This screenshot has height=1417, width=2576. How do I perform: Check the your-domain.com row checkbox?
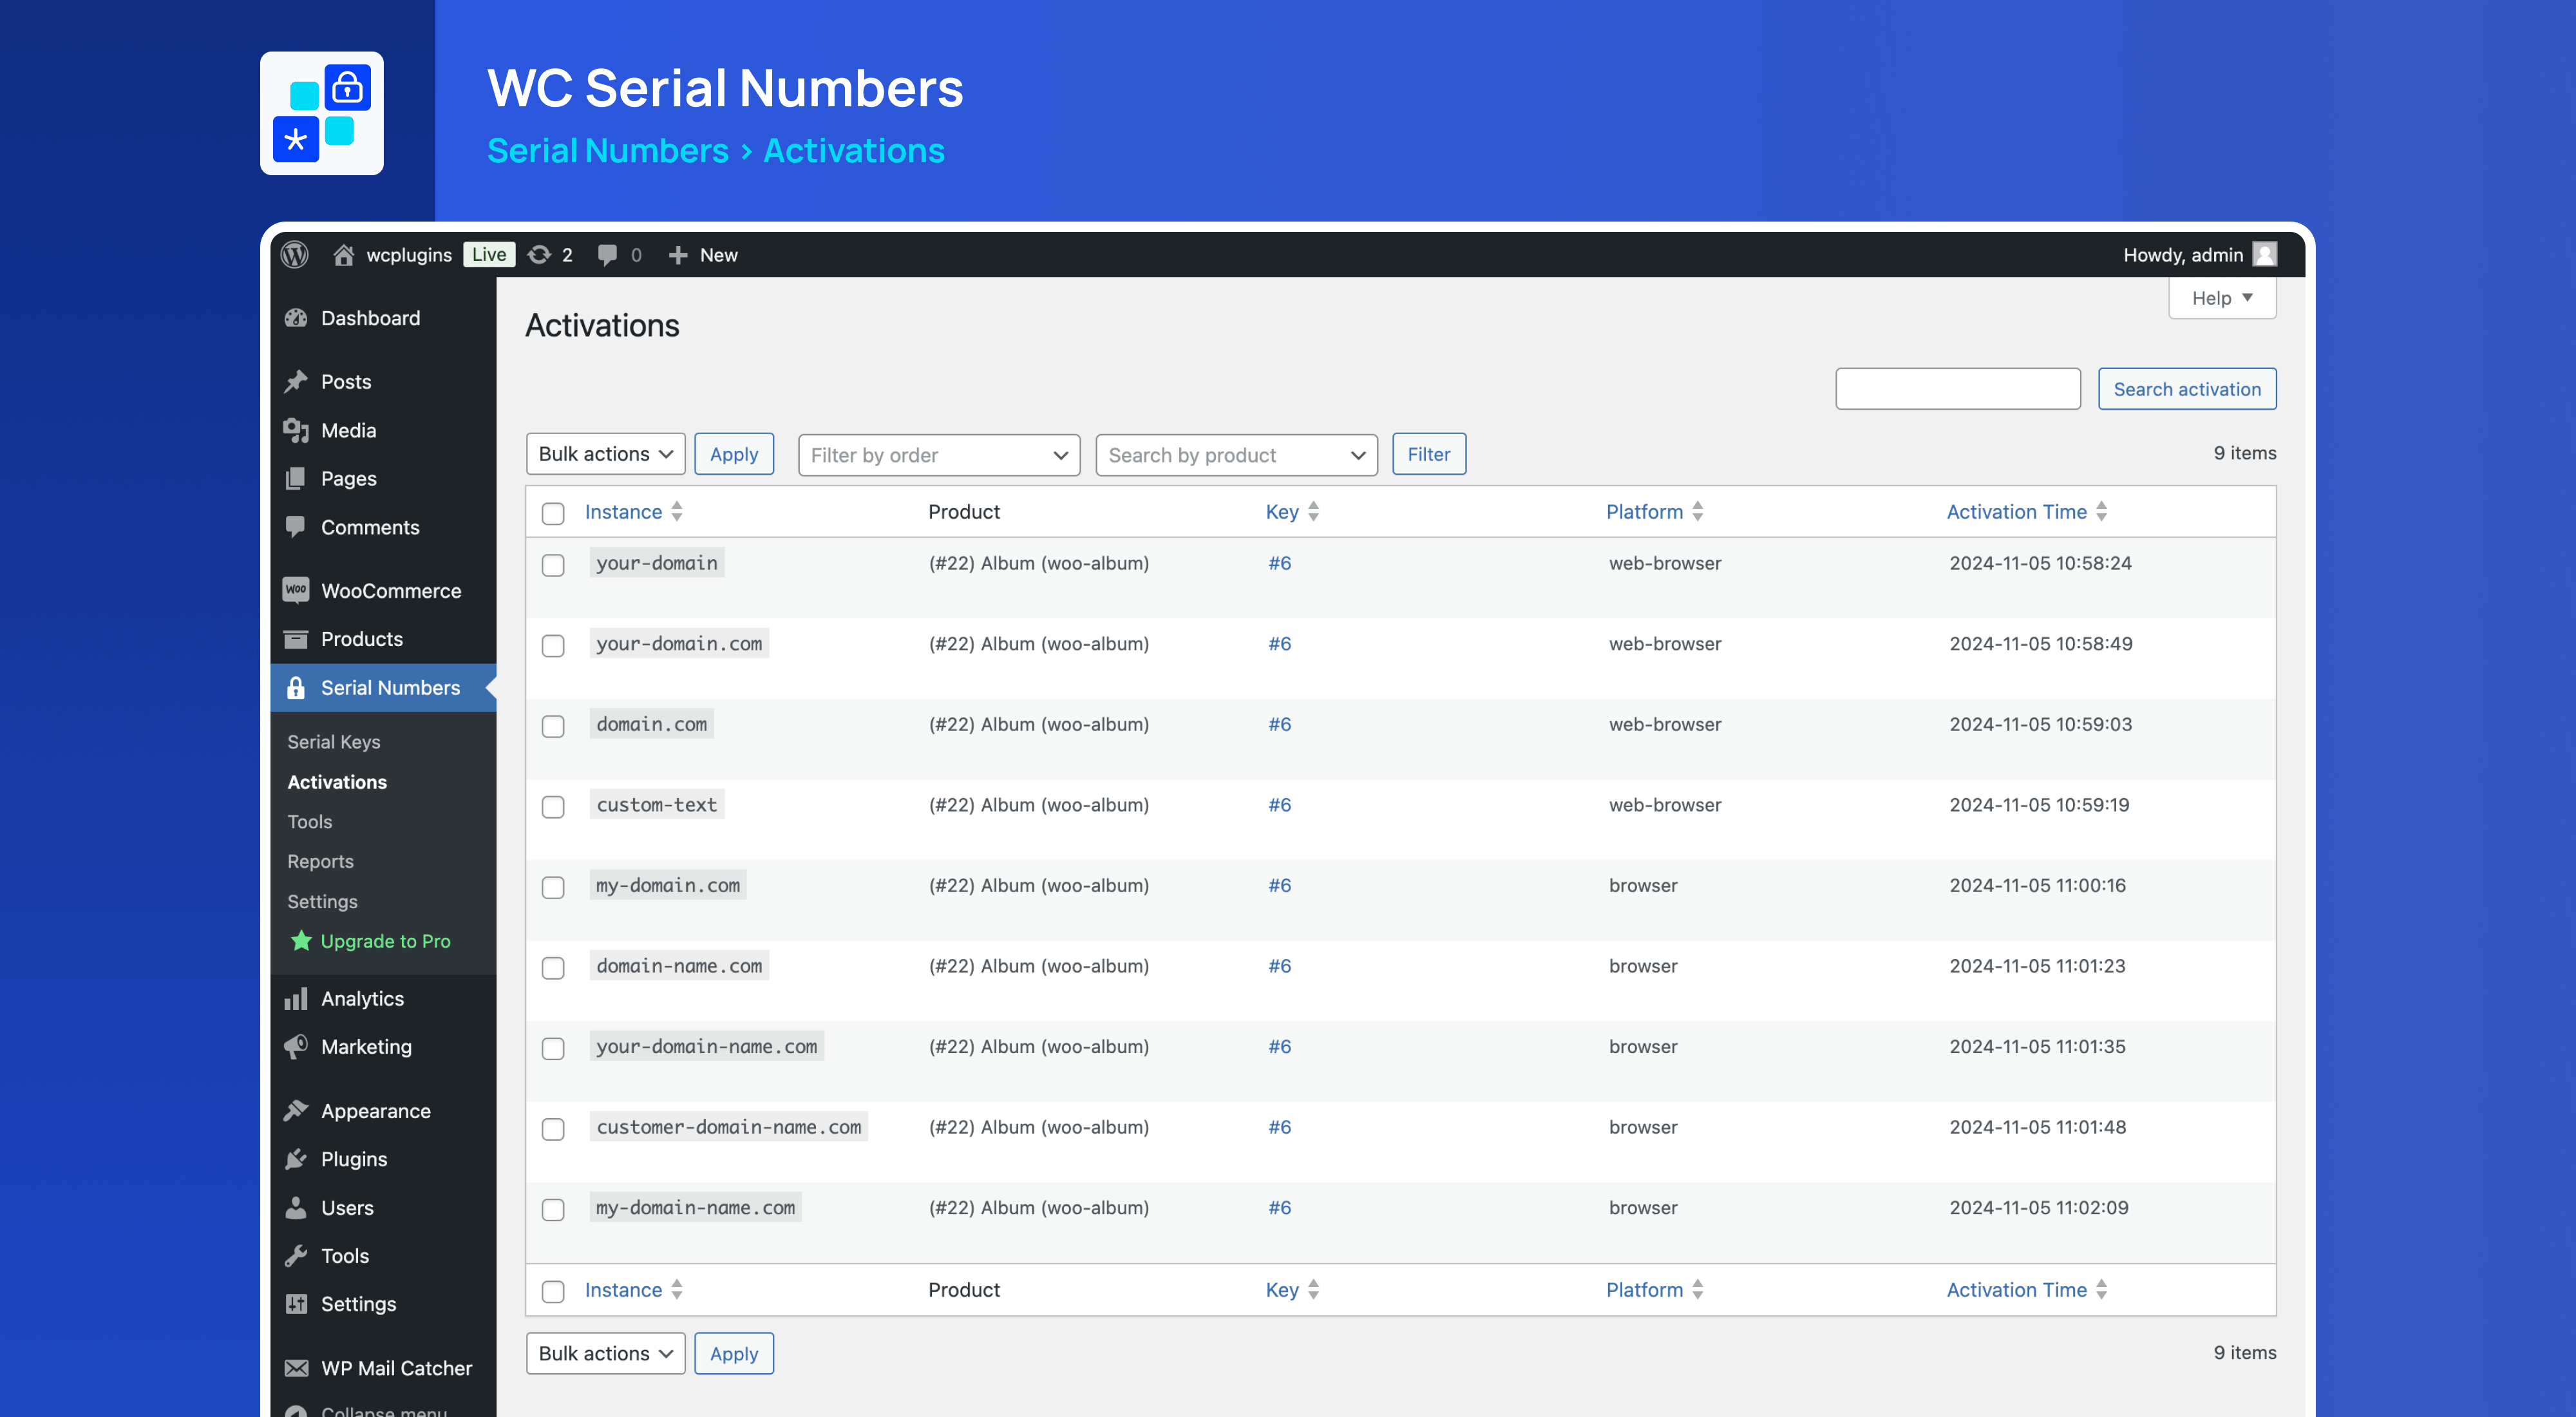[553, 646]
